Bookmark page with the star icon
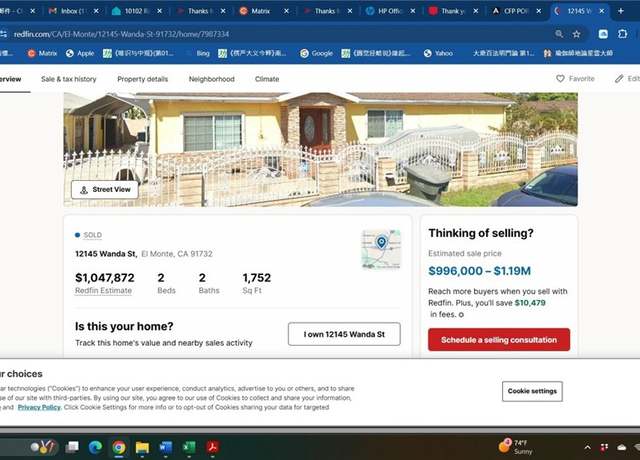Image resolution: width=640 pixels, height=460 pixels. tap(576, 34)
